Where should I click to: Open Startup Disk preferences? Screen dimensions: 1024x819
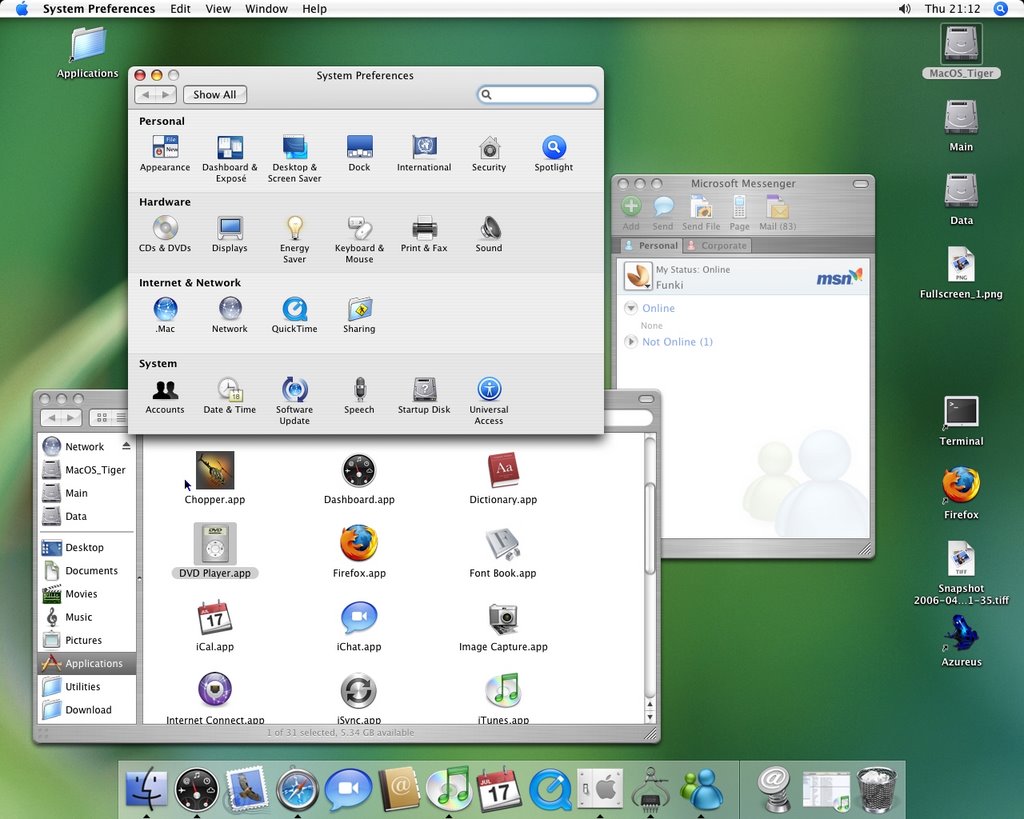pyautogui.click(x=424, y=396)
